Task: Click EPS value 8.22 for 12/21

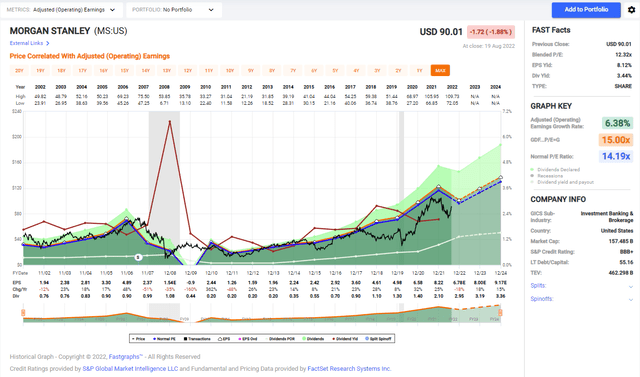Action: tap(438, 282)
